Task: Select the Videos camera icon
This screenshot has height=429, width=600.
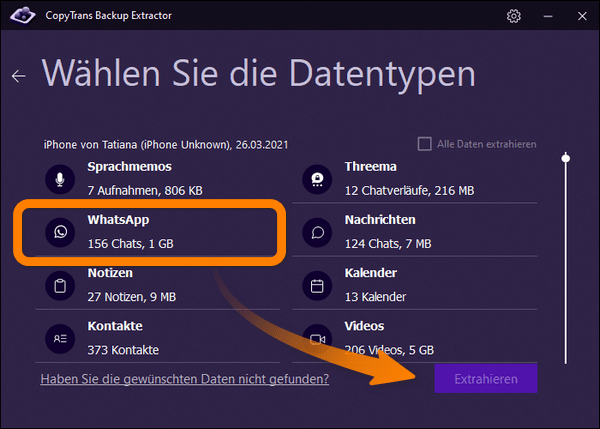Action: 317,339
